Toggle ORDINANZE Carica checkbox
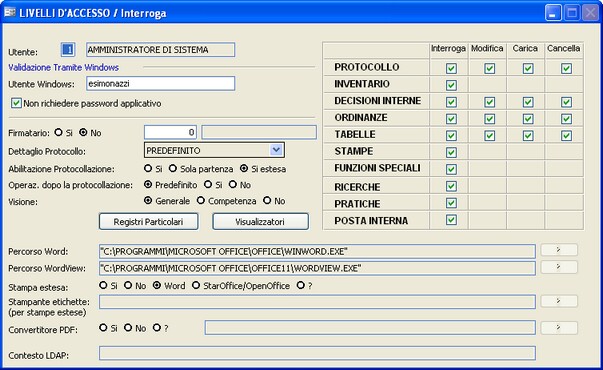The image size is (603, 370). point(528,119)
